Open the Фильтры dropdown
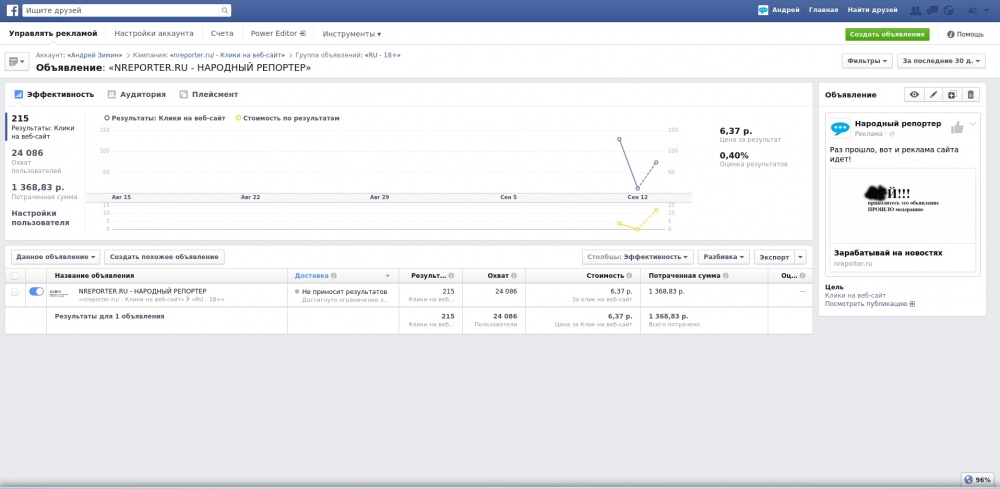This screenshot has width=1000, height=489. point(867,61)
